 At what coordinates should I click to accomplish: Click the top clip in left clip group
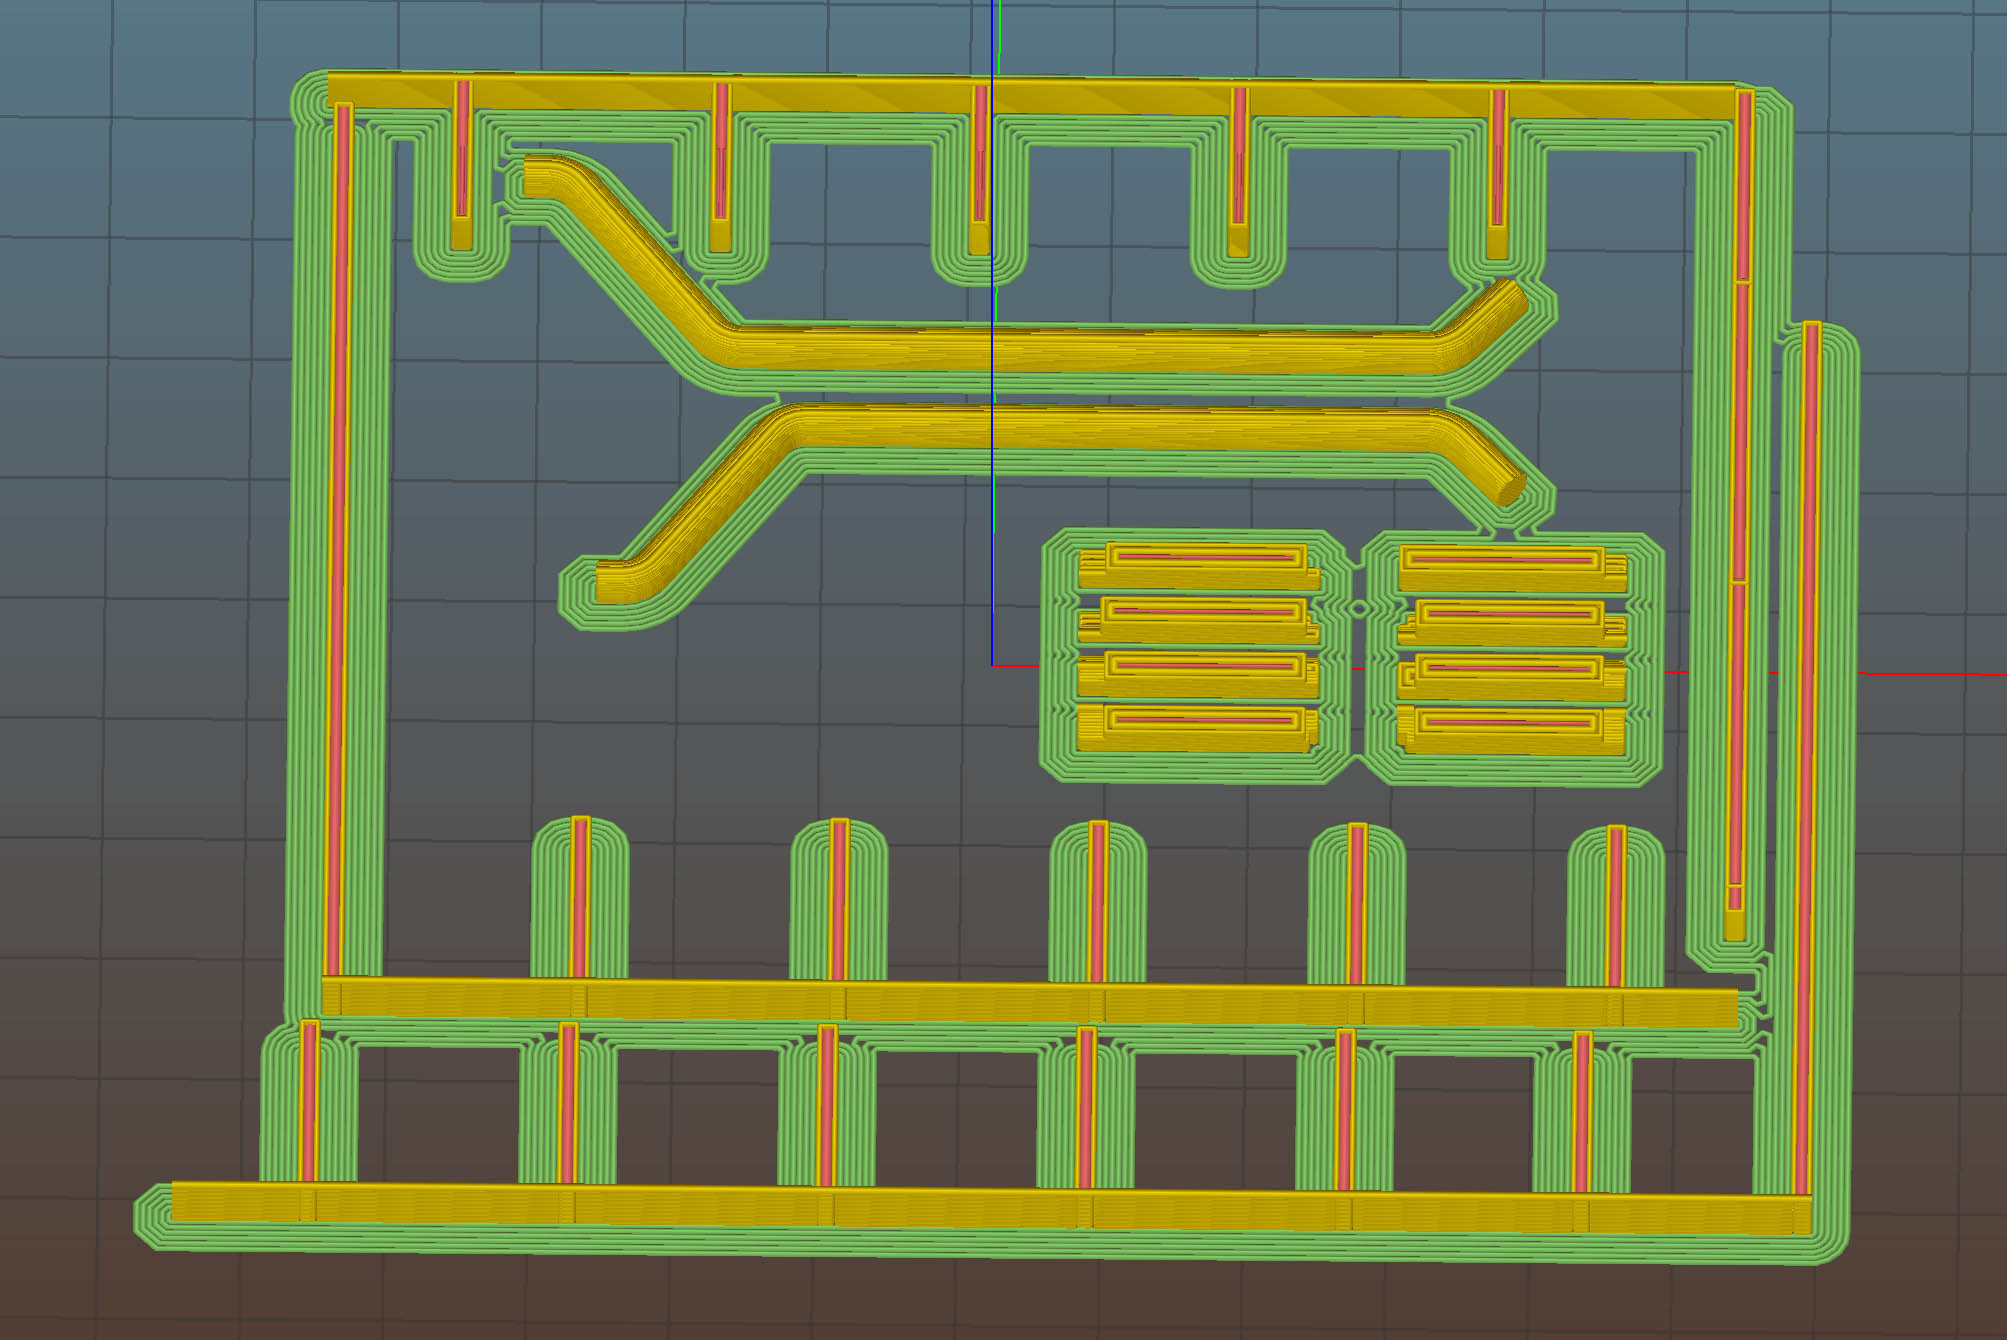(1200, 566)
